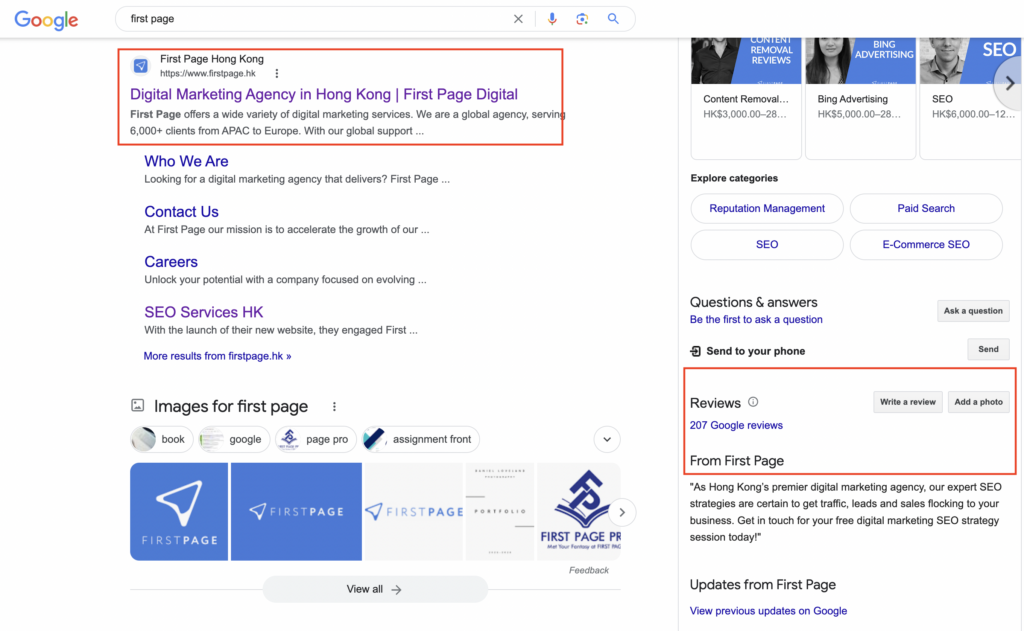
Task: Clear the search box text
Action: 518,19
